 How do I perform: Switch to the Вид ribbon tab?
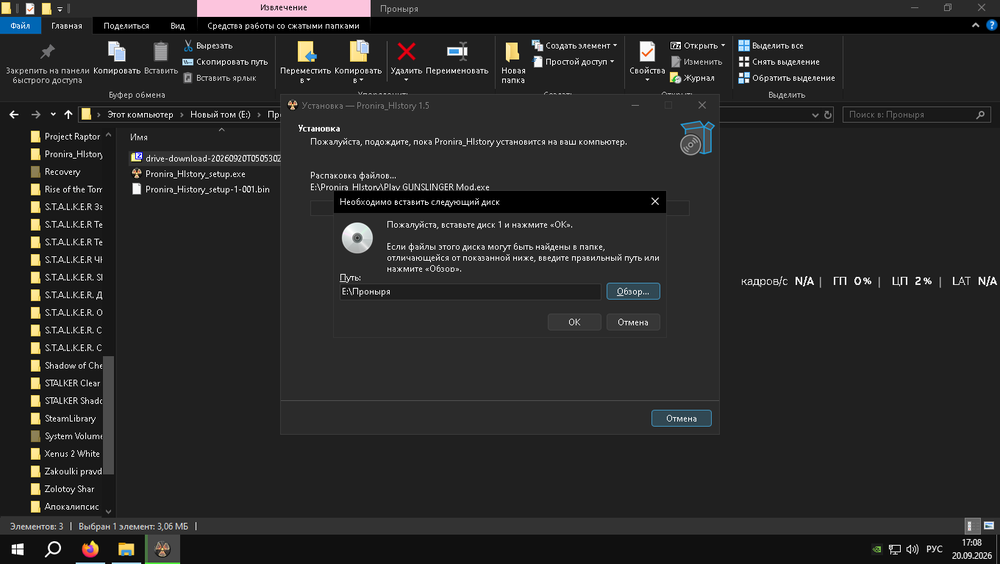point(177,26)
